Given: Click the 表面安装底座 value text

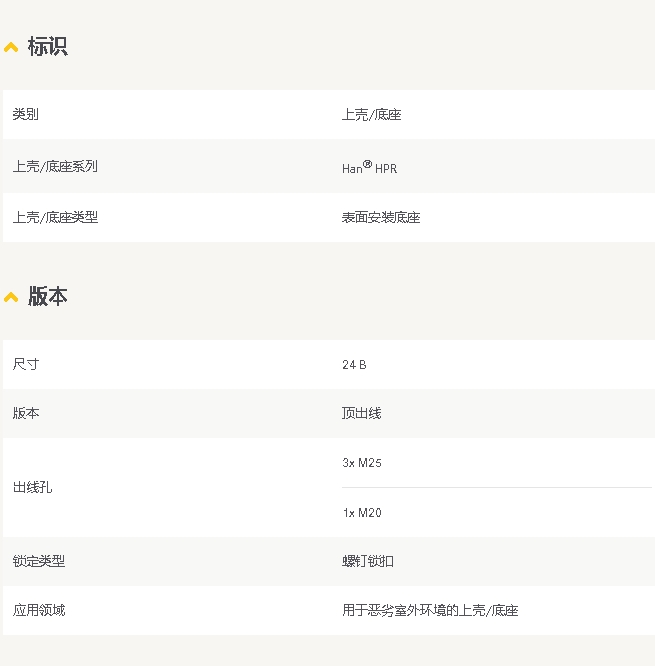Looking at the screenshot, I should click(381, 217).
